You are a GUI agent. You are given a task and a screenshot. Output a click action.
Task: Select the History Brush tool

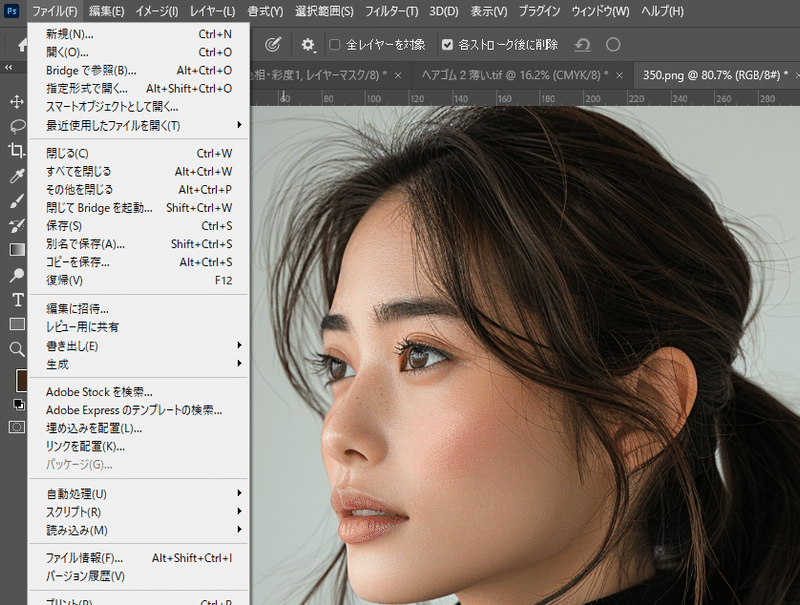[x=17, y=225]
